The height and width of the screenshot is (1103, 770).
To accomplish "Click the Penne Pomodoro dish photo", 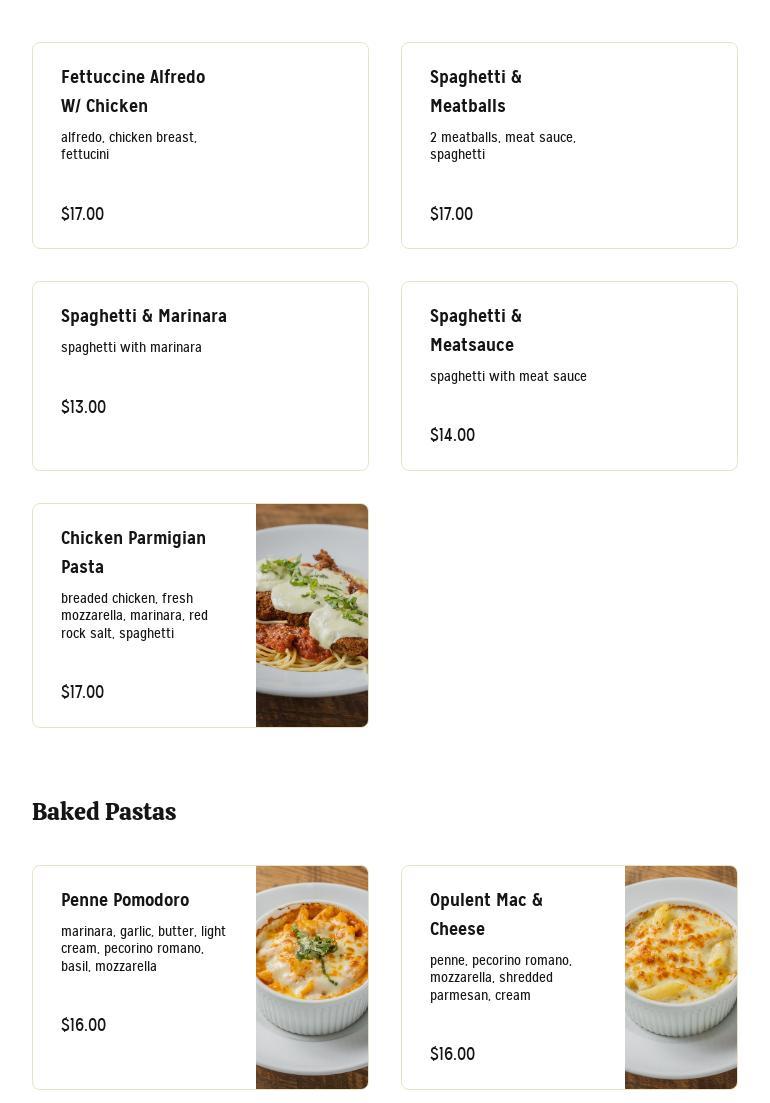I will coord(312,977).
